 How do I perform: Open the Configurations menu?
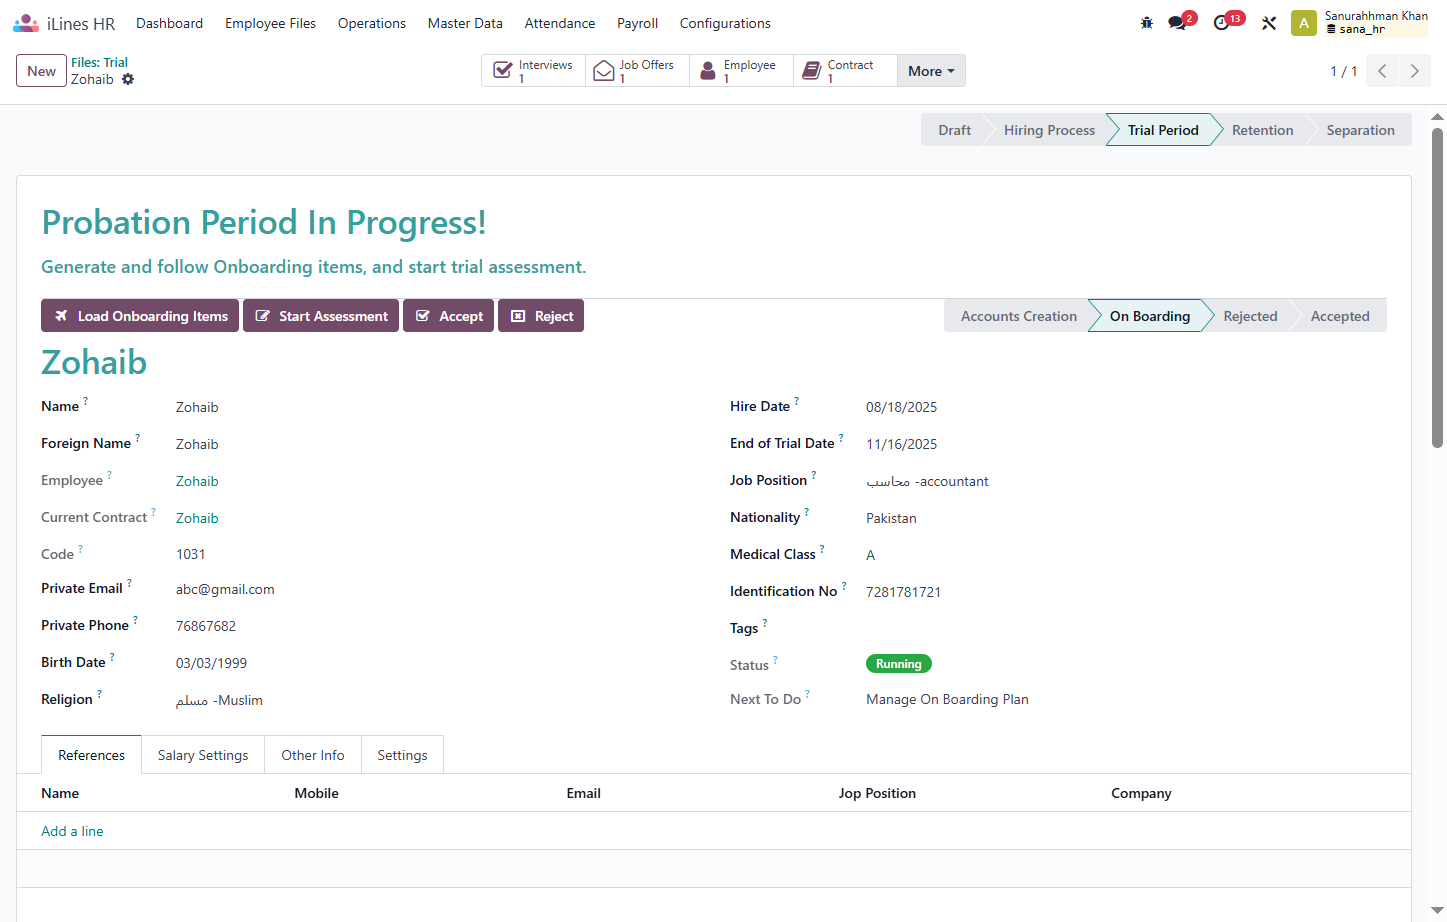point(725,23)
